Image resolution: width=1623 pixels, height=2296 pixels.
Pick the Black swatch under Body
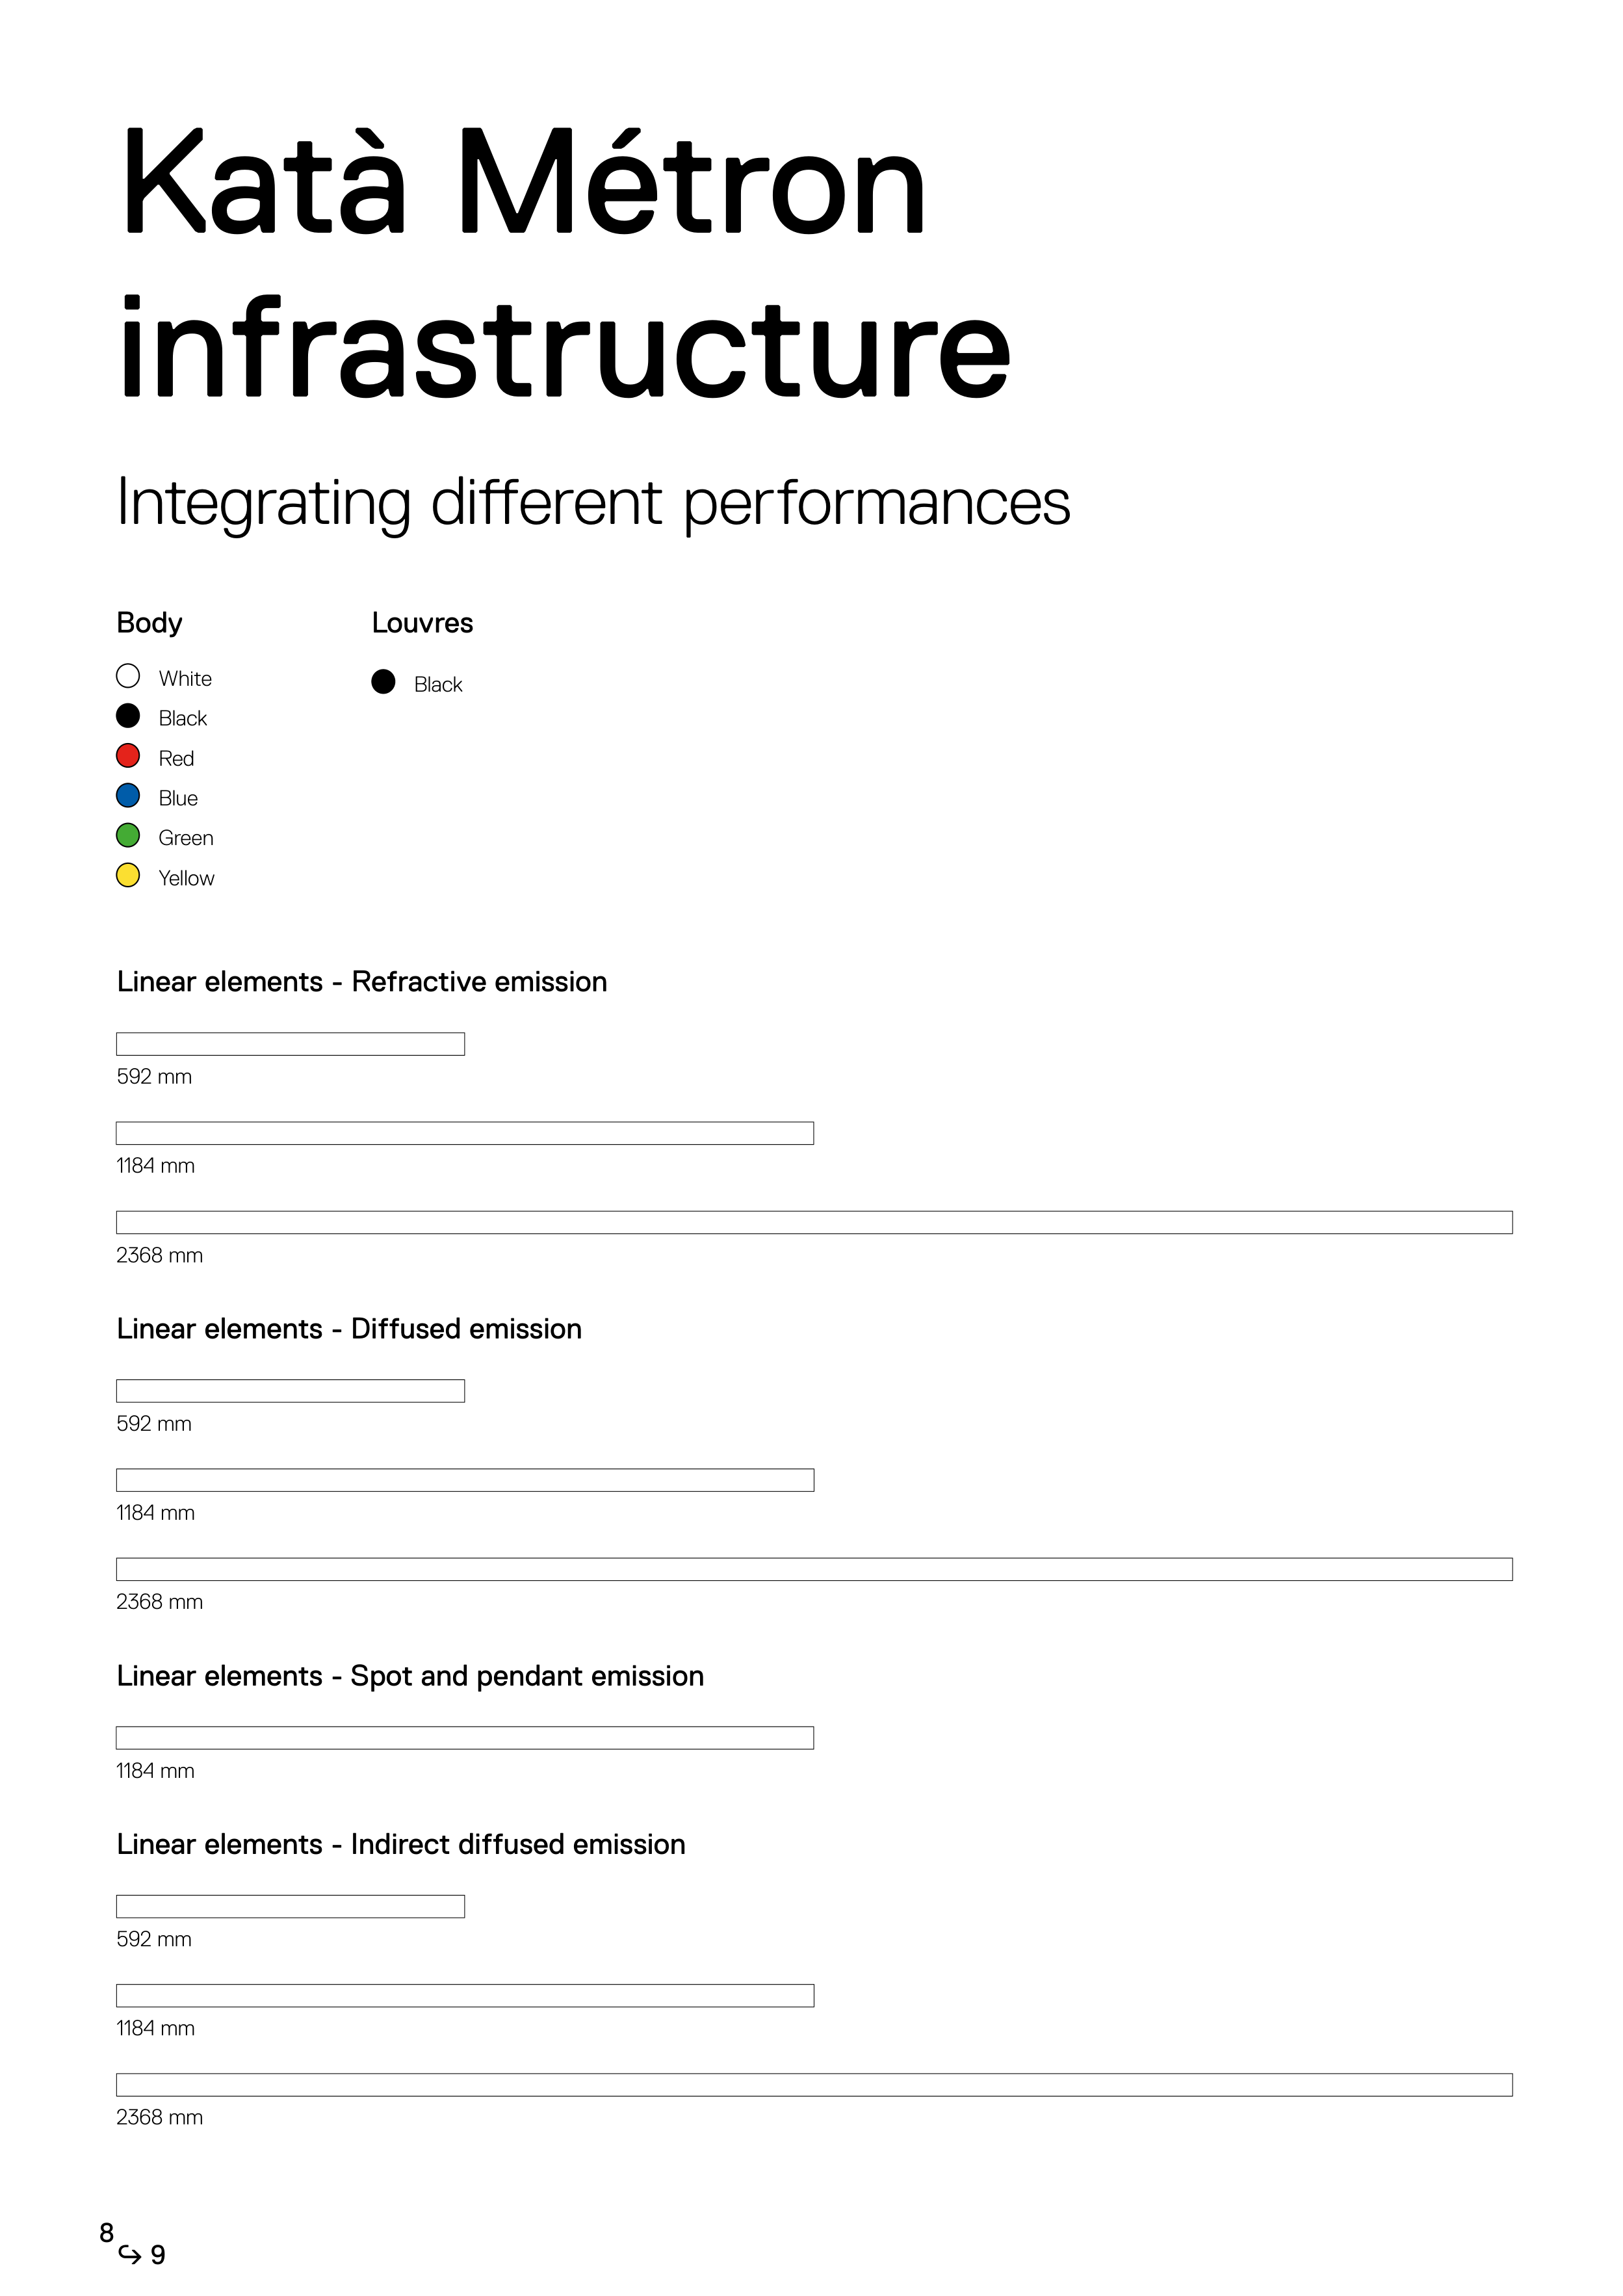tap(128, 716)
